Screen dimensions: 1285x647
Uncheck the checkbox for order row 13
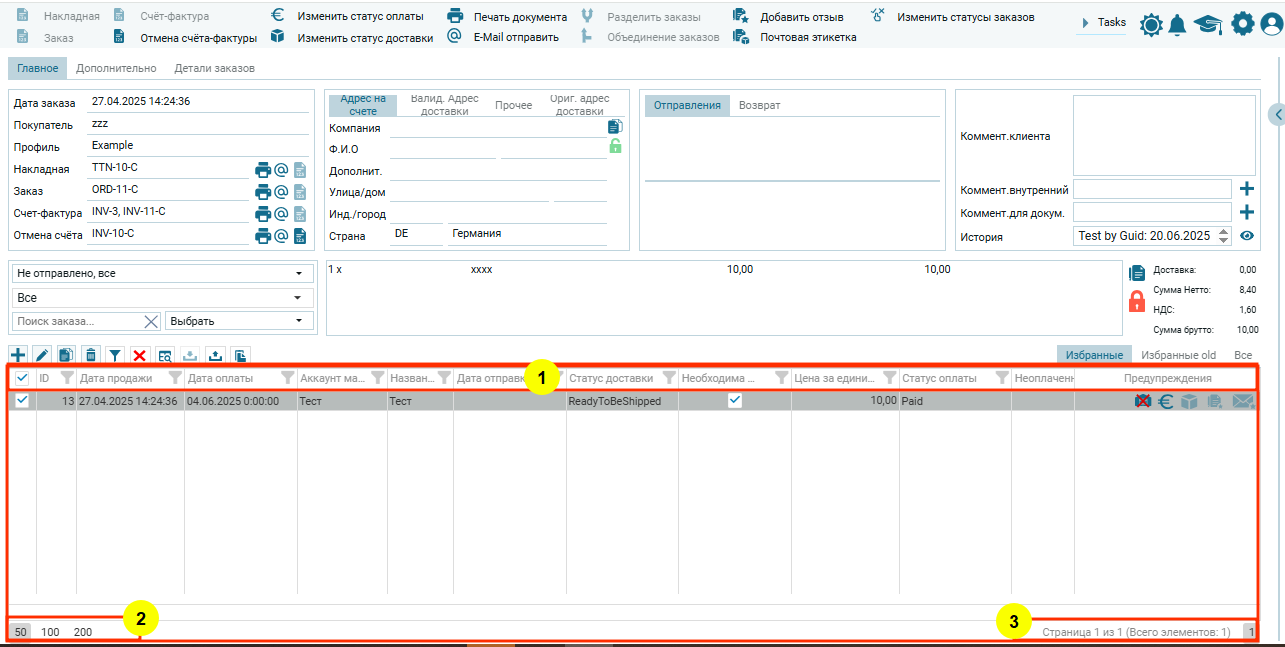tap(22, 400)
